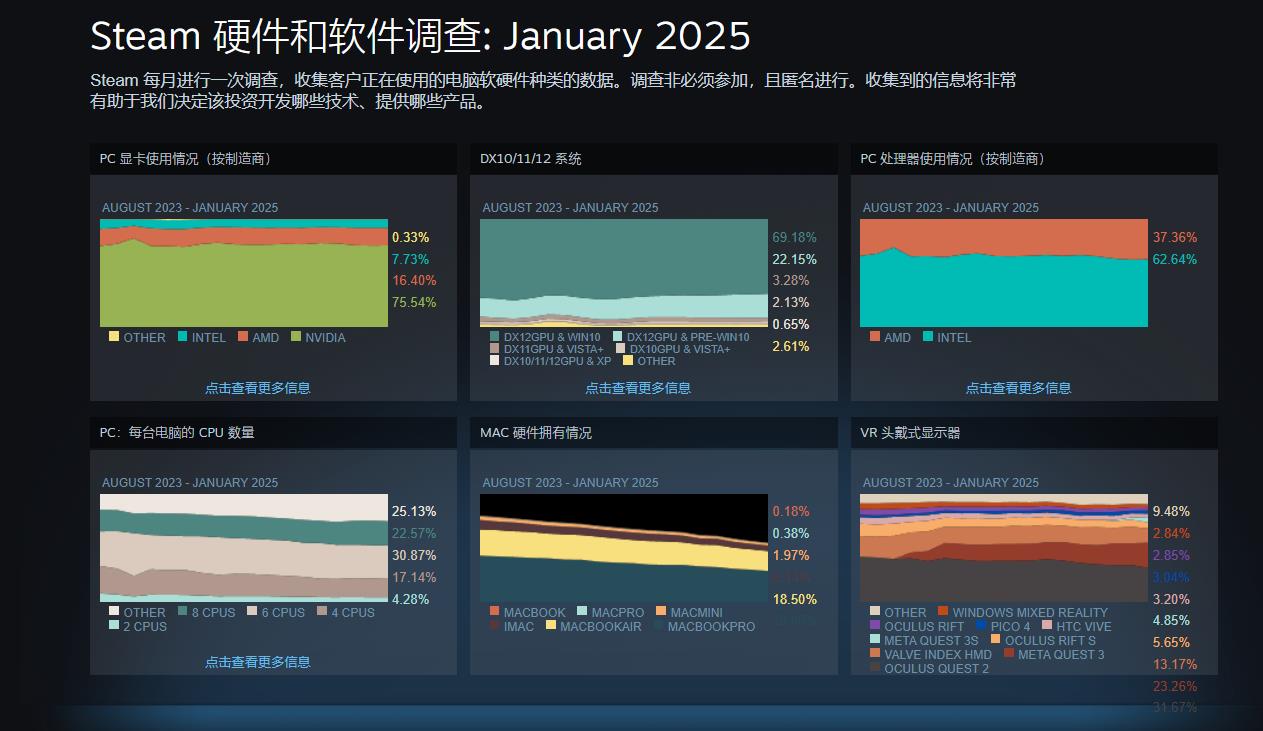Select the PICO 4 legend swatch
Image resolution: width=1263 pixels, height=731 pixels.
pos(981,626)
